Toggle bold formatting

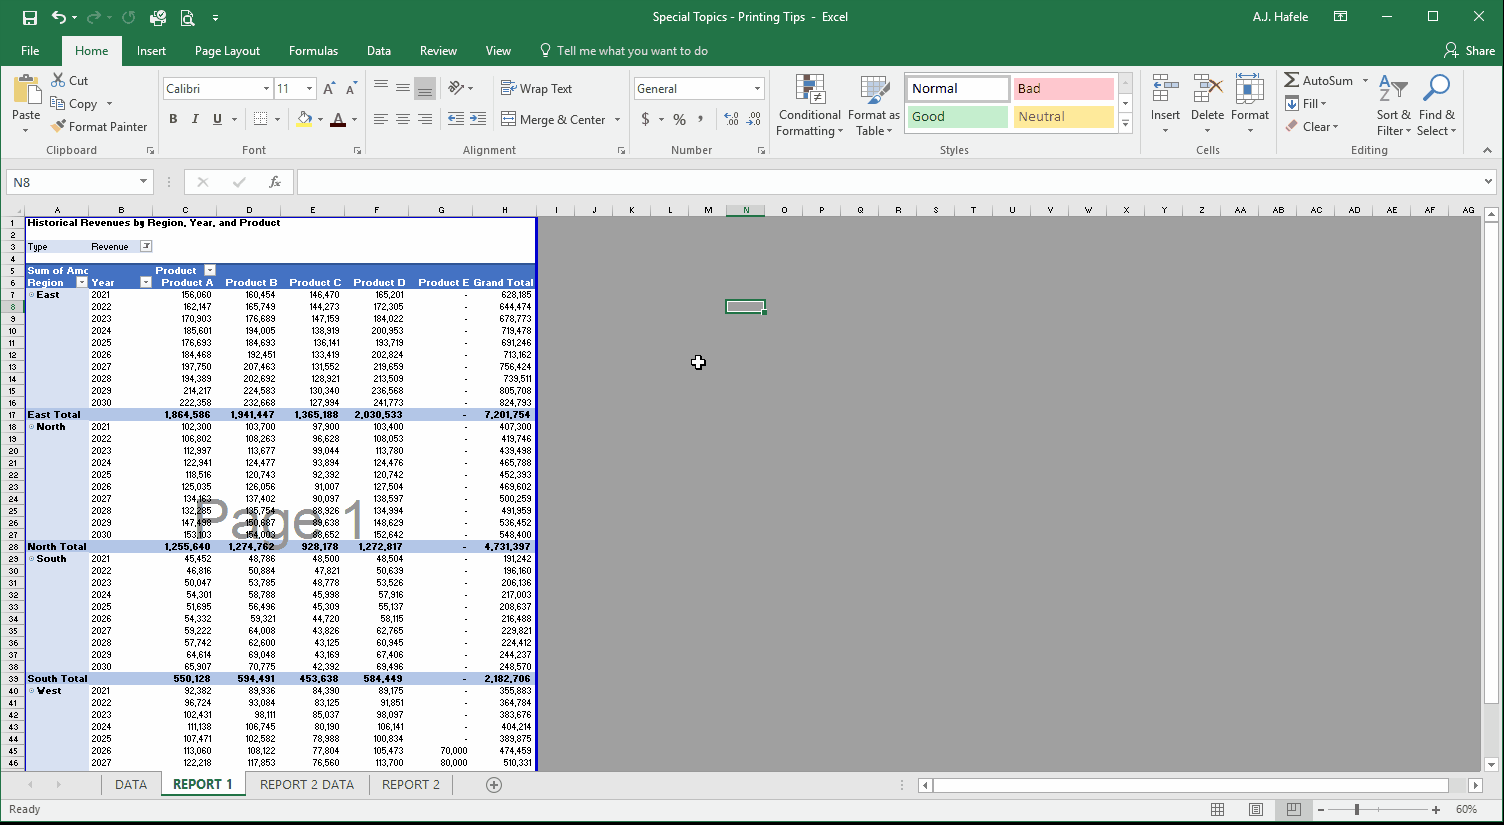[173, 119]
